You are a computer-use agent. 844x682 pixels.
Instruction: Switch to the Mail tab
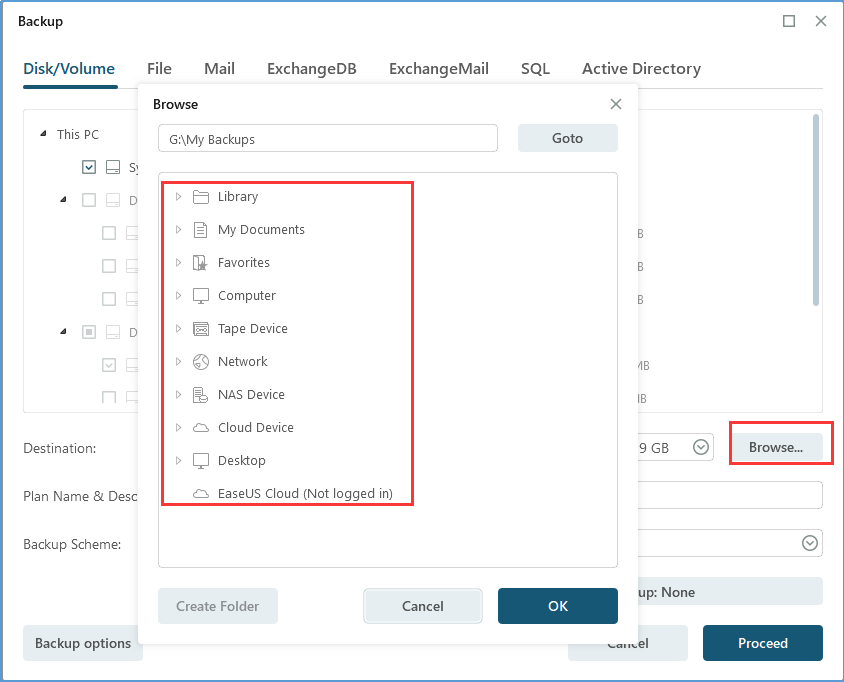pyautogui.click(x=220, y=69)
